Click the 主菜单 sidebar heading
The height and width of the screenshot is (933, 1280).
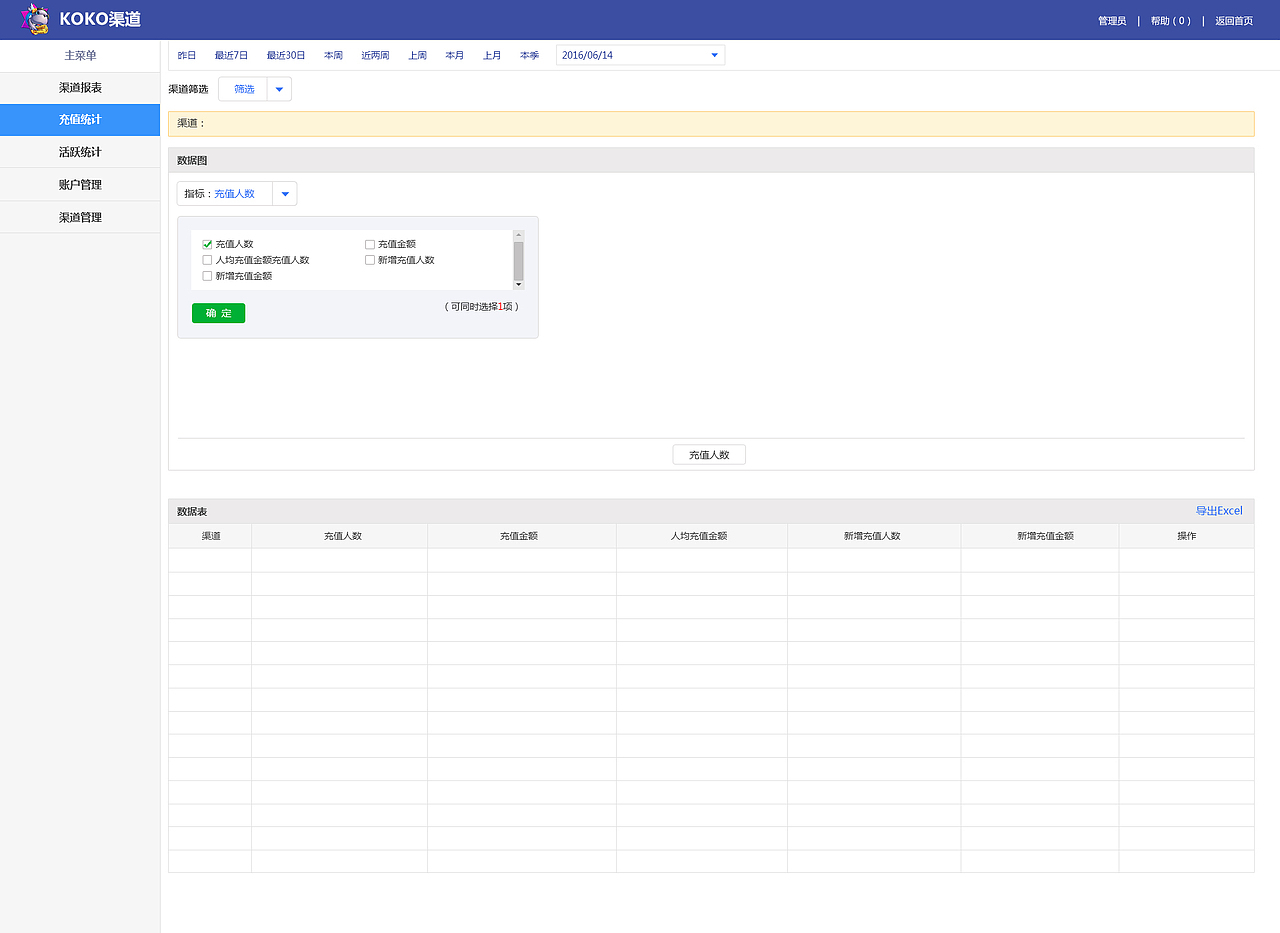coord(80,56)
